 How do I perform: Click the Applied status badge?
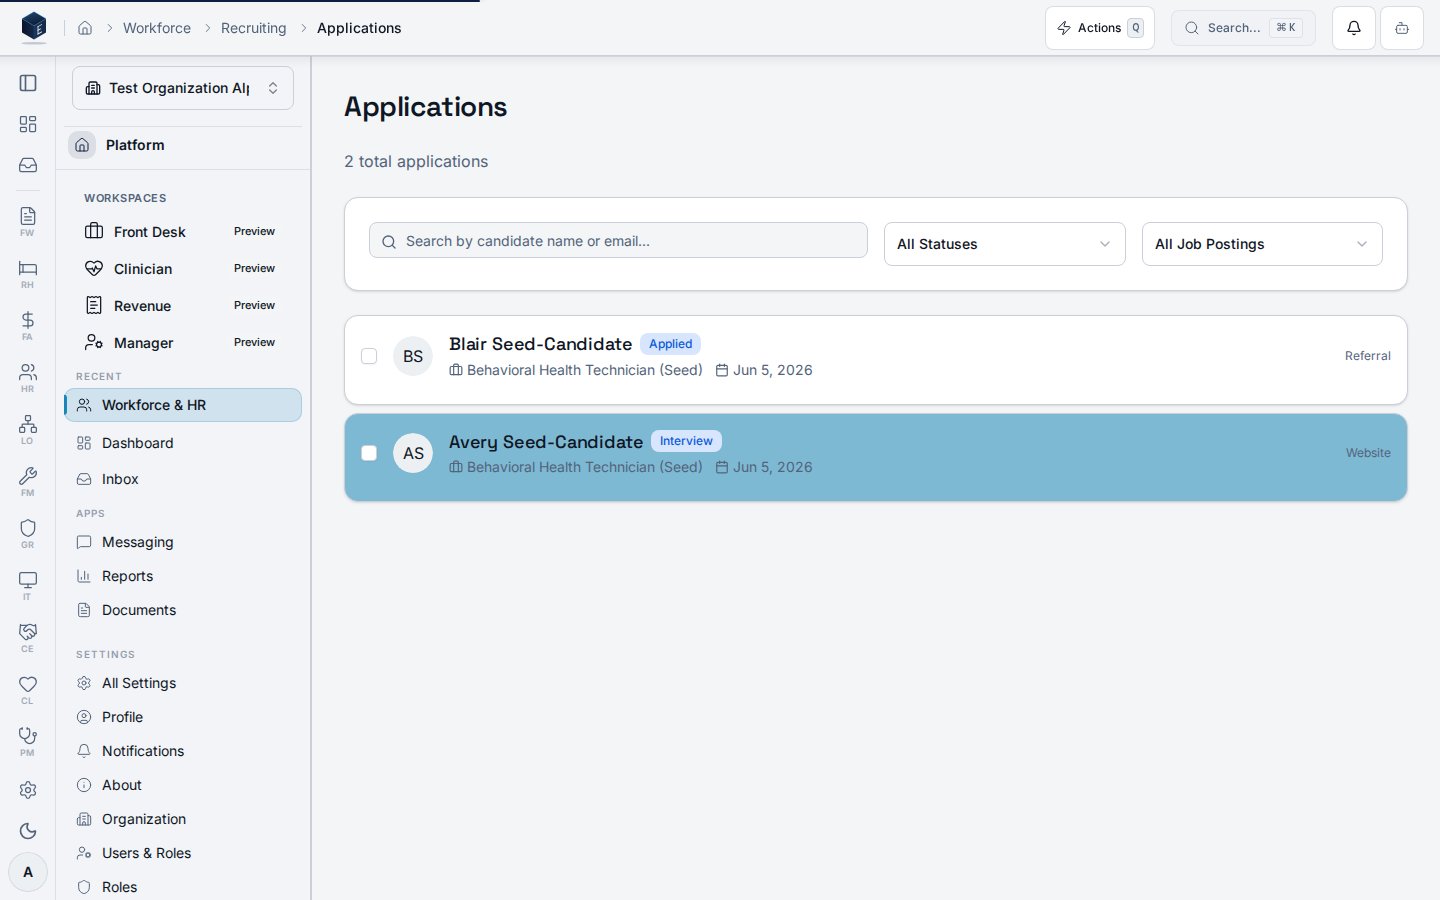670,344
